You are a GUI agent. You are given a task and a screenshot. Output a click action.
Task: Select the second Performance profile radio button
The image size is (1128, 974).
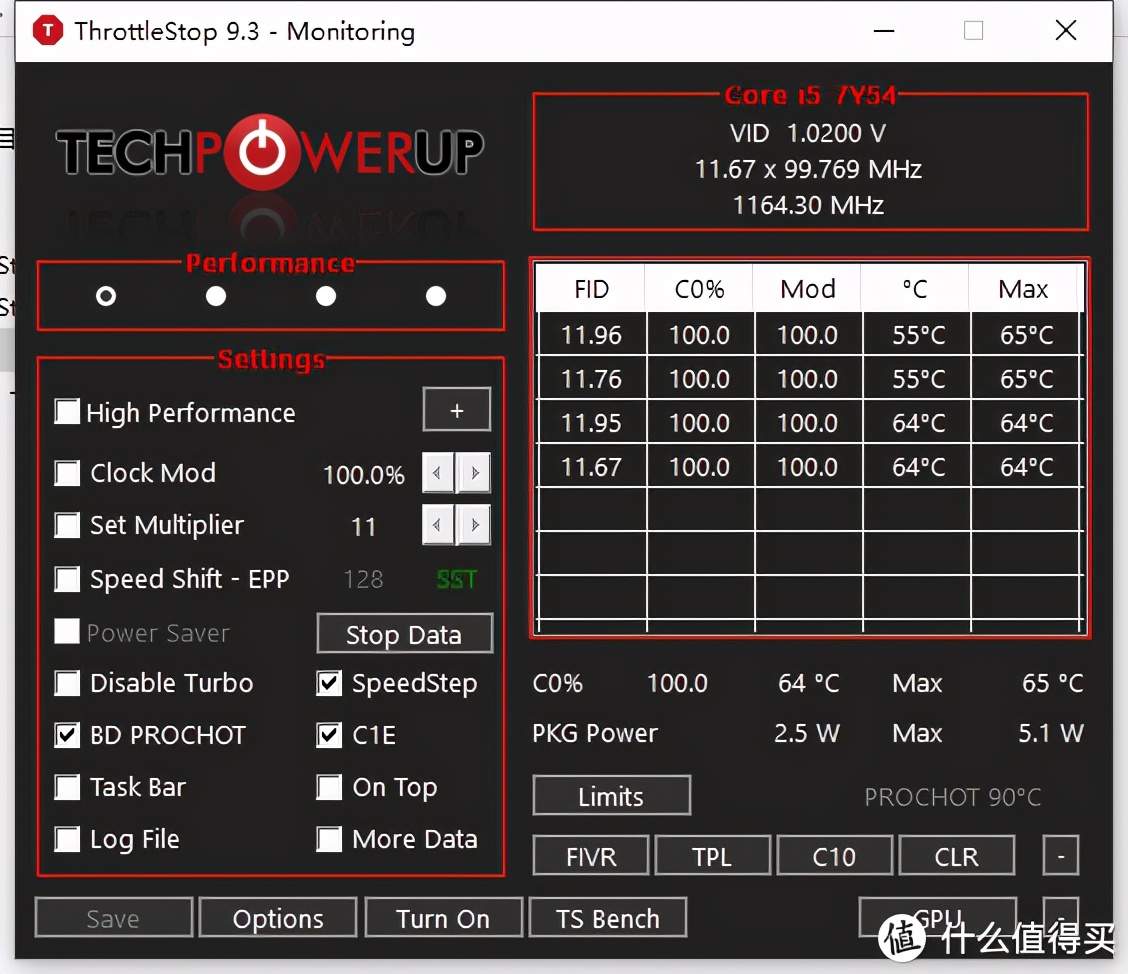[216, 296]
